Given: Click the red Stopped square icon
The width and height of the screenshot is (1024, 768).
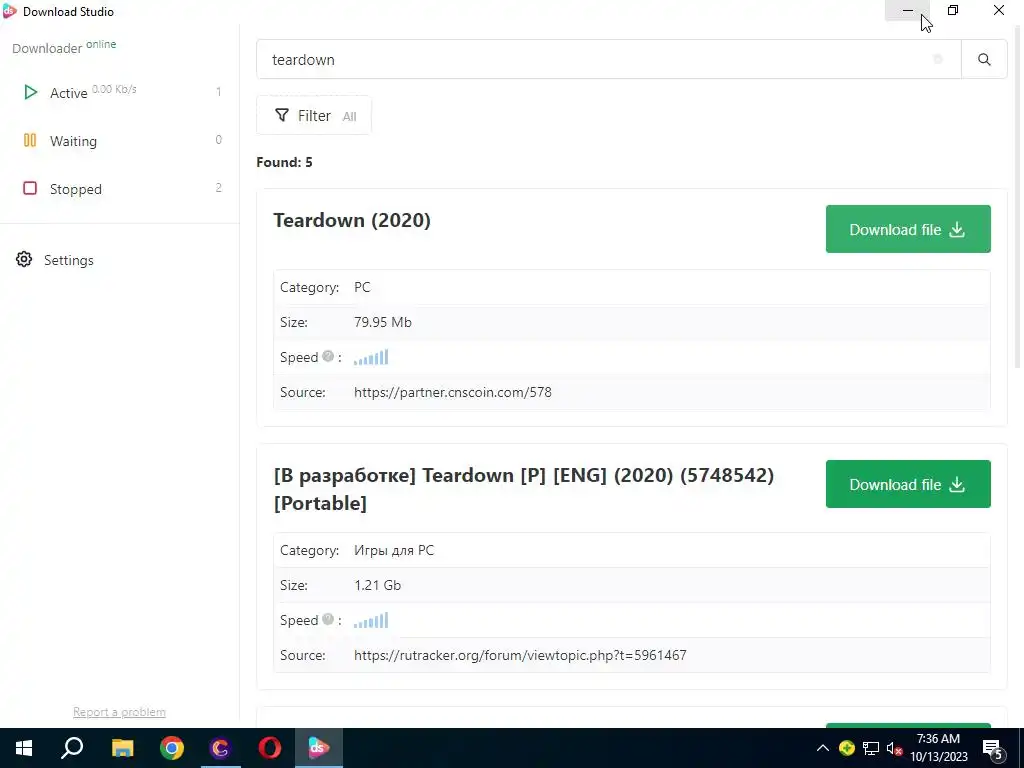Looking at the screenshot, I should 30,188.
